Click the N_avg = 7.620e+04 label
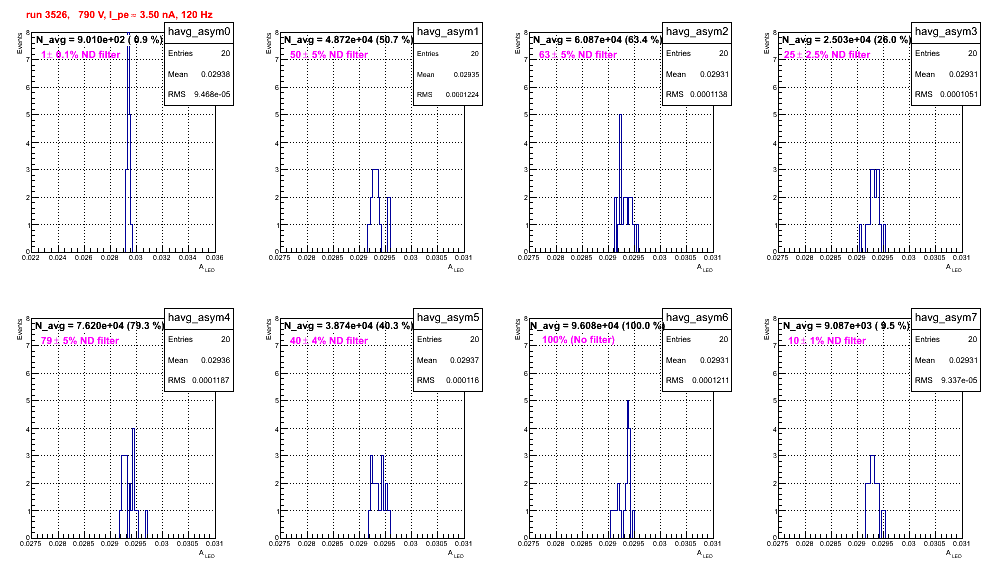Image resolution: width=996 pixels, height=572 pixels. tap(99, 325)
